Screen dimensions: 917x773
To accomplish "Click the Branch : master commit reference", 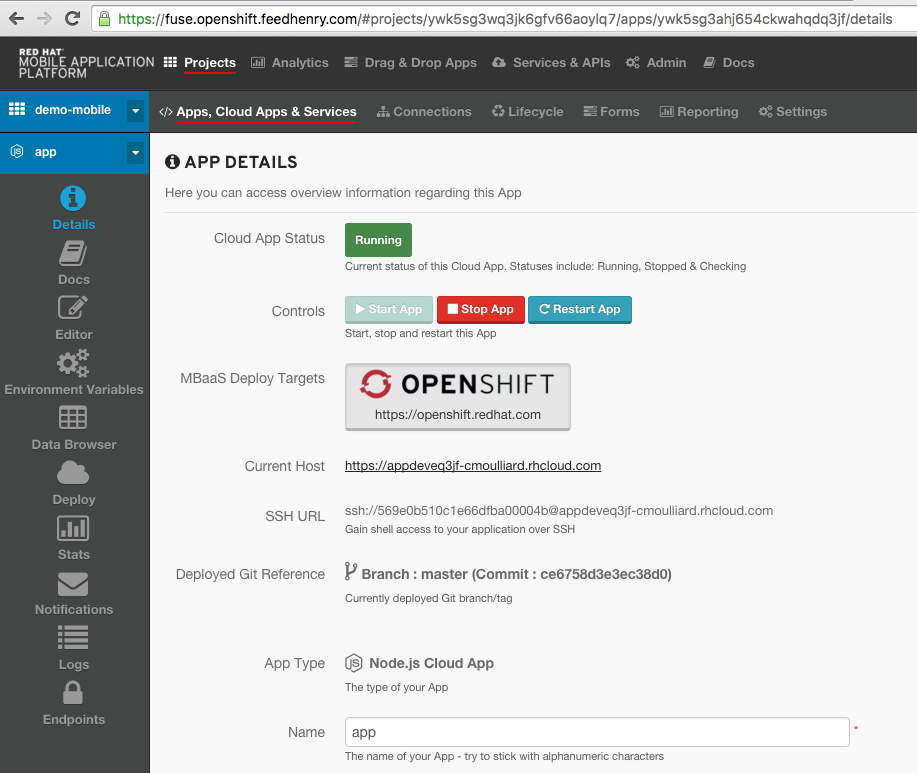I will click(x=516, y=574).
